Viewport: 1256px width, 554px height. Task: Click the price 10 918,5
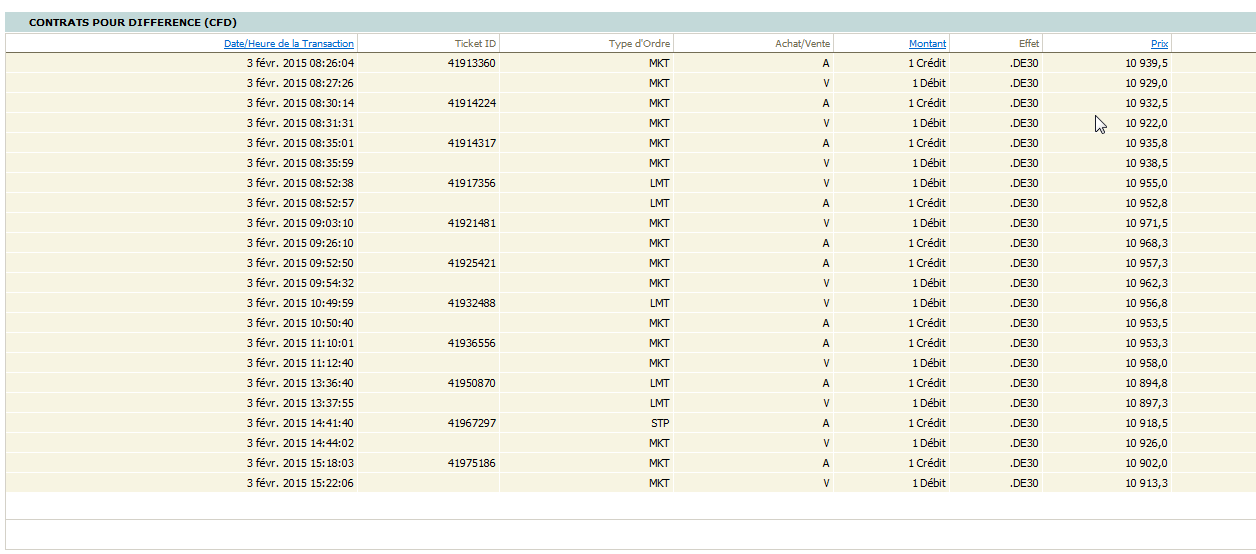point(1146,423)
